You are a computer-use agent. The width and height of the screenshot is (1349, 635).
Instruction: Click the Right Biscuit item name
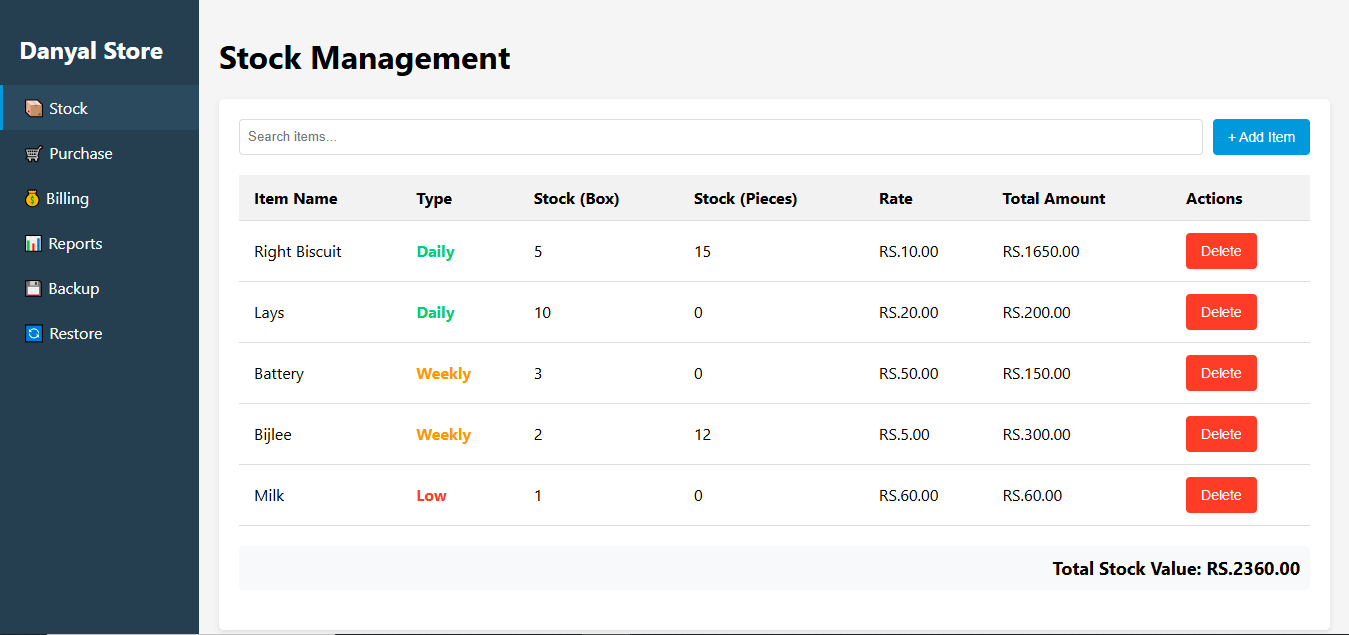[297, 251]
